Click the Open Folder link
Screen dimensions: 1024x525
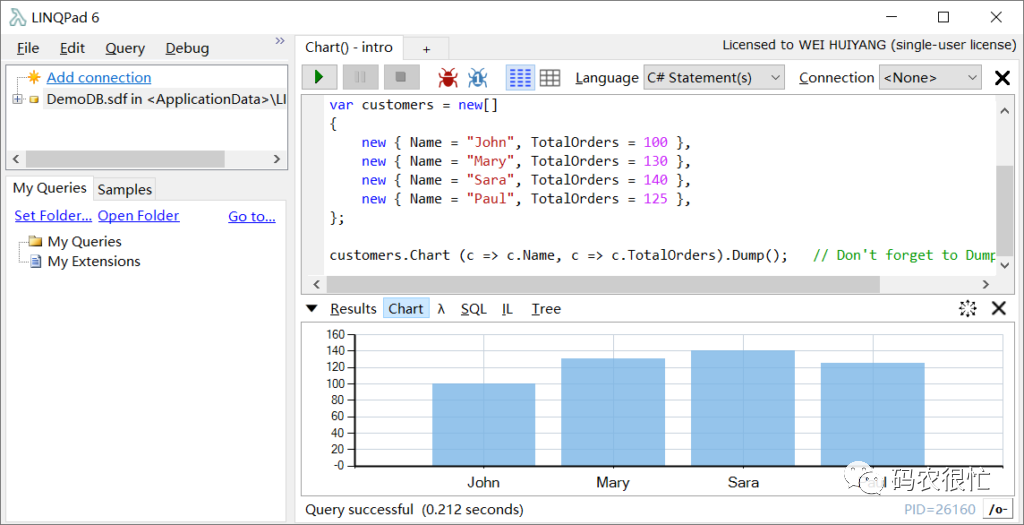pos(138,216)
